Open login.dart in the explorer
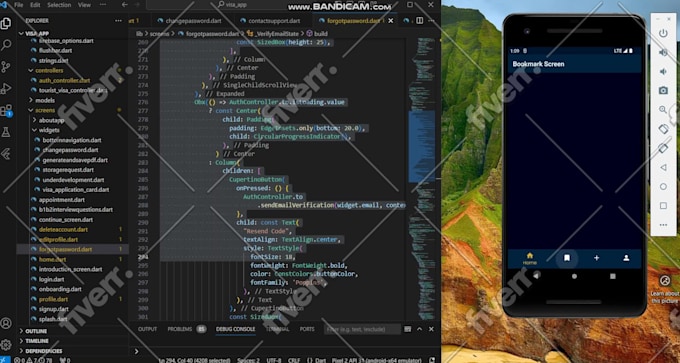The image size is (680, 363). (51, 279)
